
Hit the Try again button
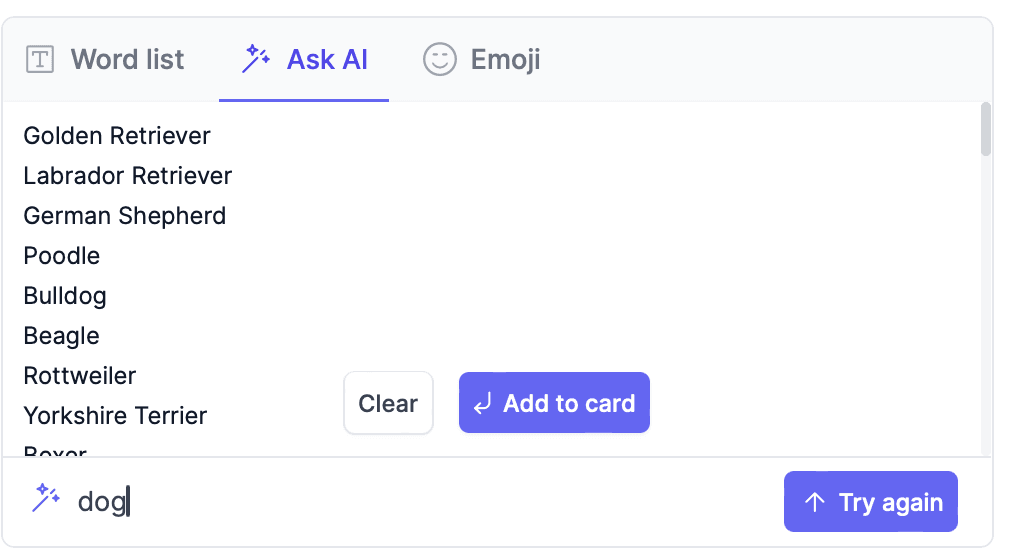pos(870,502)
